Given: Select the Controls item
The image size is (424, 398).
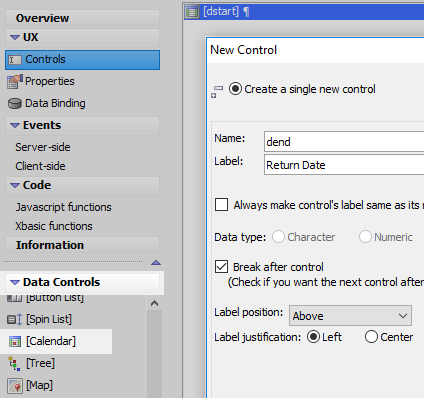Looking at the screenshot, I should (82, 60).
